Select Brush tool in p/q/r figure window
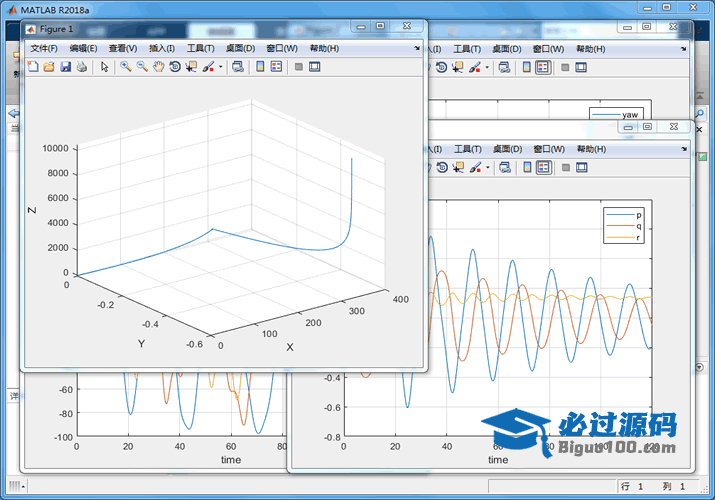This screenshot has height=500, width=715. [x=476, y=167]
